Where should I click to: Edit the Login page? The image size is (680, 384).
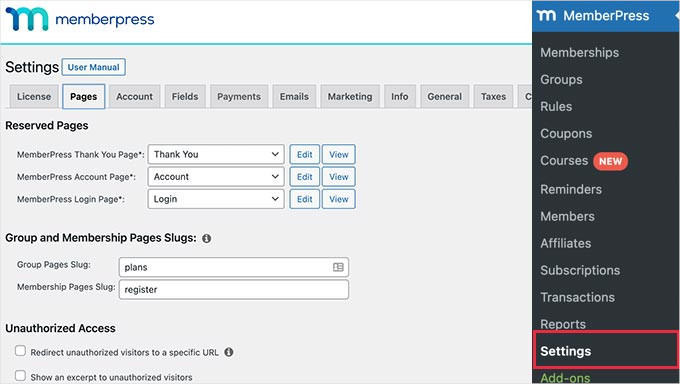[x=304, y=199]
